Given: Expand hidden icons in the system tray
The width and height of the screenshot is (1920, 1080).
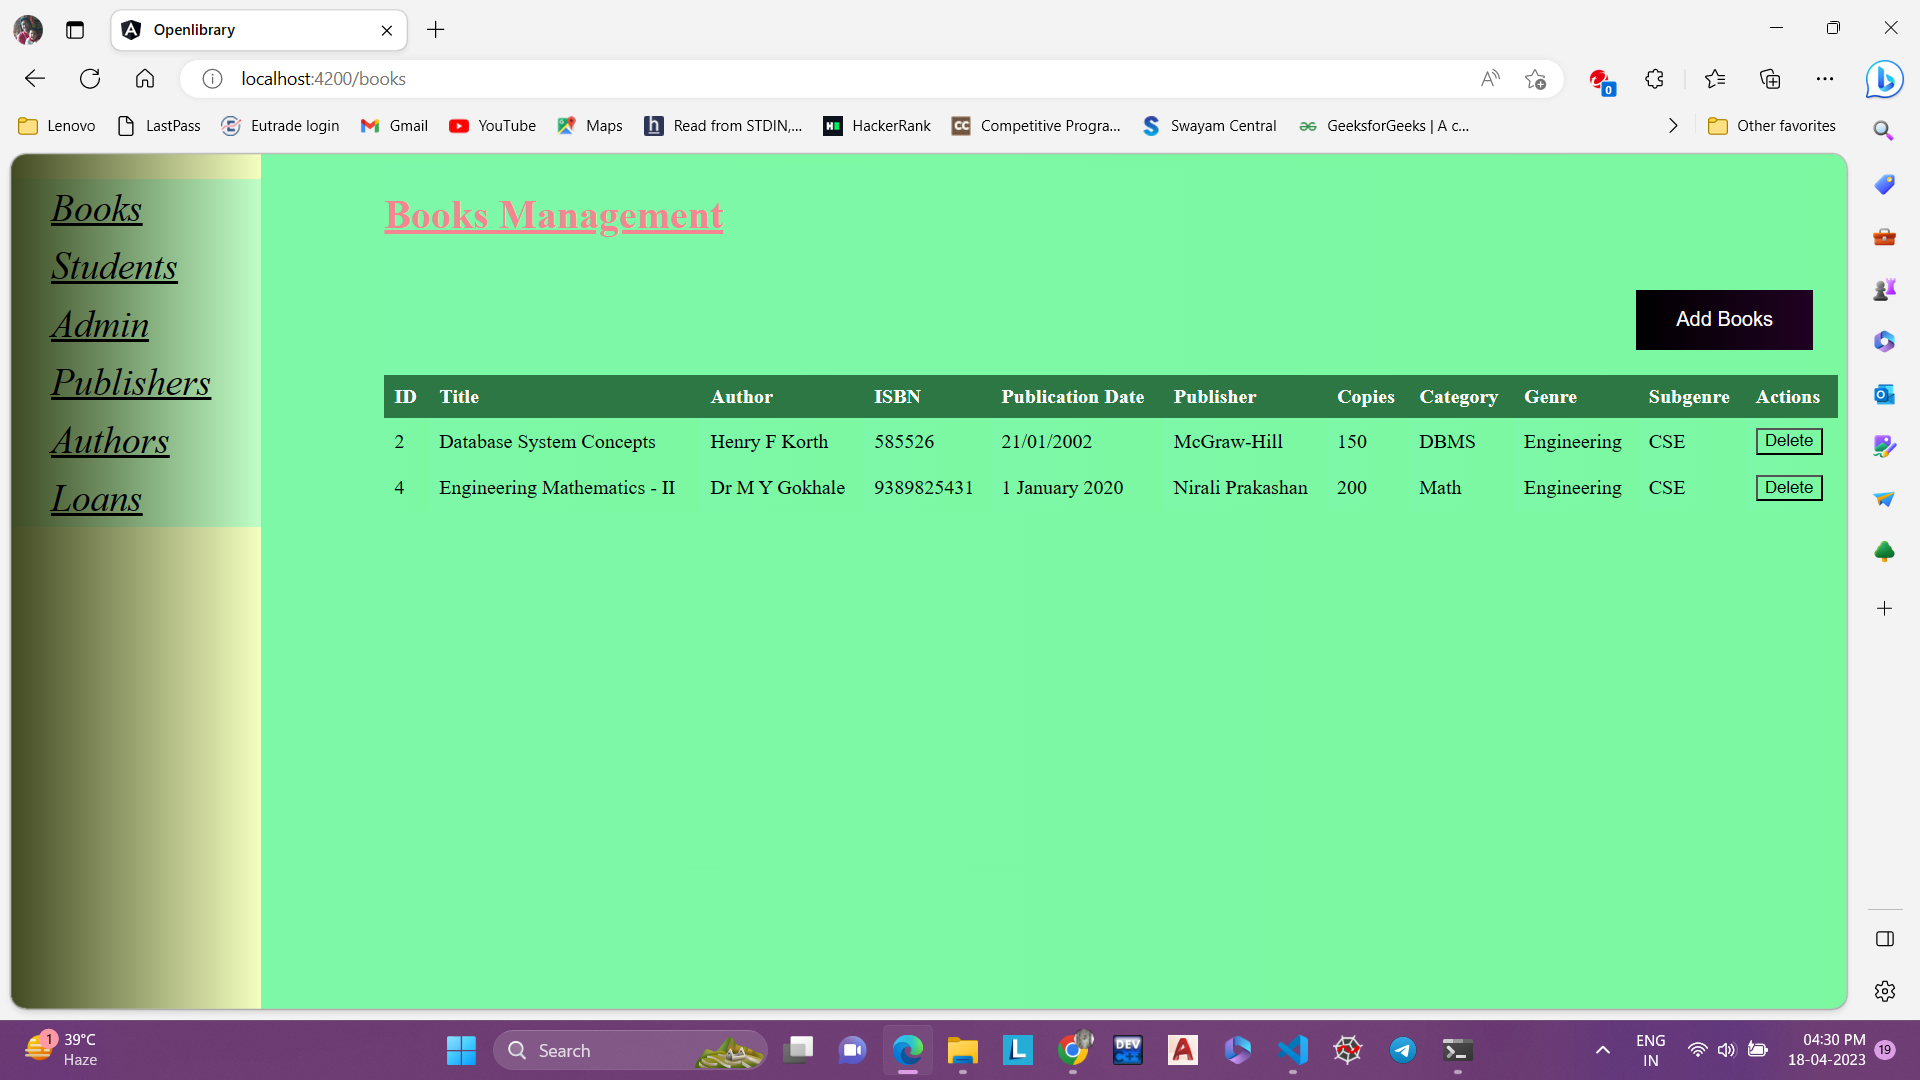Looking at the screenshot, I should (x=1602, y=1050).
